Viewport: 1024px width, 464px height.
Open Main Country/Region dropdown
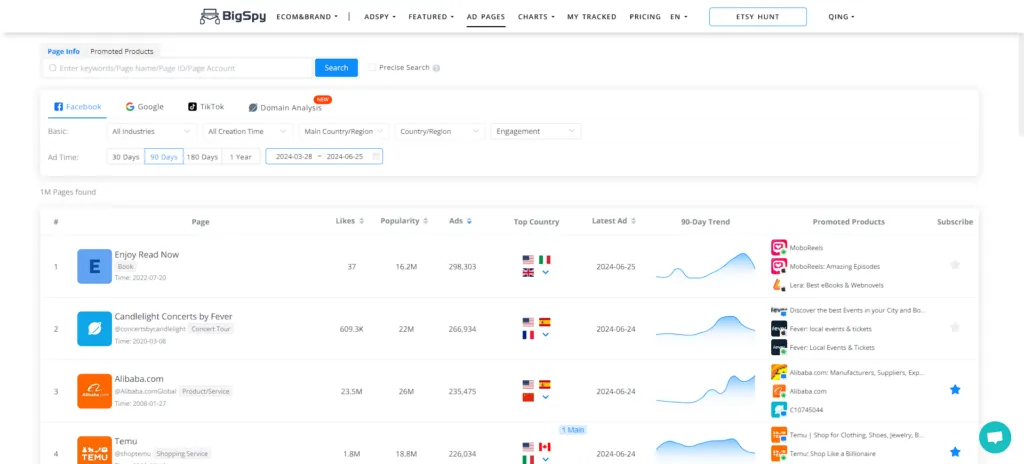coord(344,131)
